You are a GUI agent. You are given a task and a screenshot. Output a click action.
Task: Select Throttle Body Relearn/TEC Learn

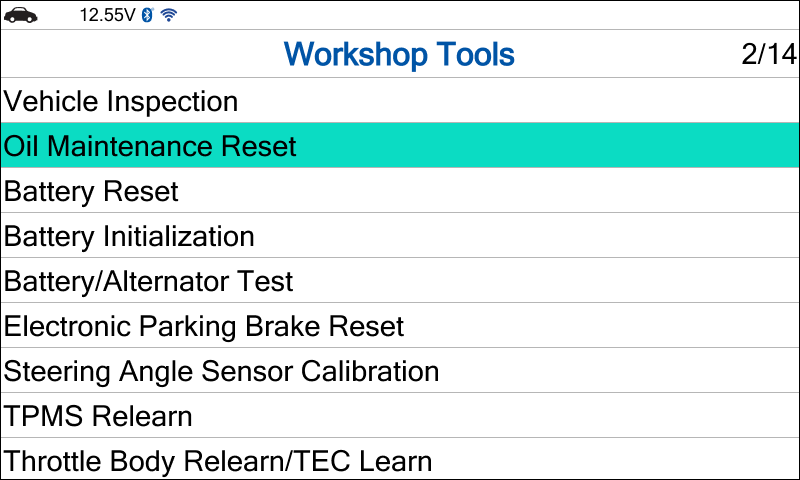coord(218,461)
